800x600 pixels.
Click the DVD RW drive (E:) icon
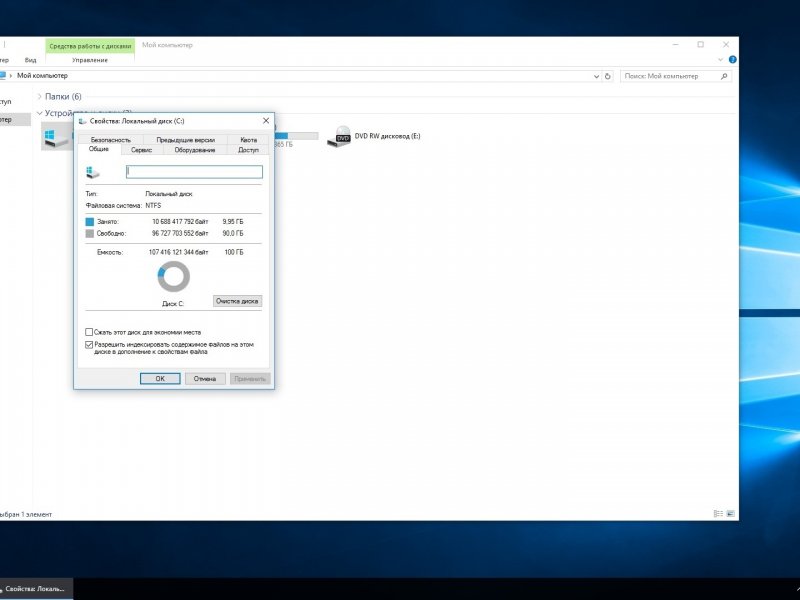339,137
